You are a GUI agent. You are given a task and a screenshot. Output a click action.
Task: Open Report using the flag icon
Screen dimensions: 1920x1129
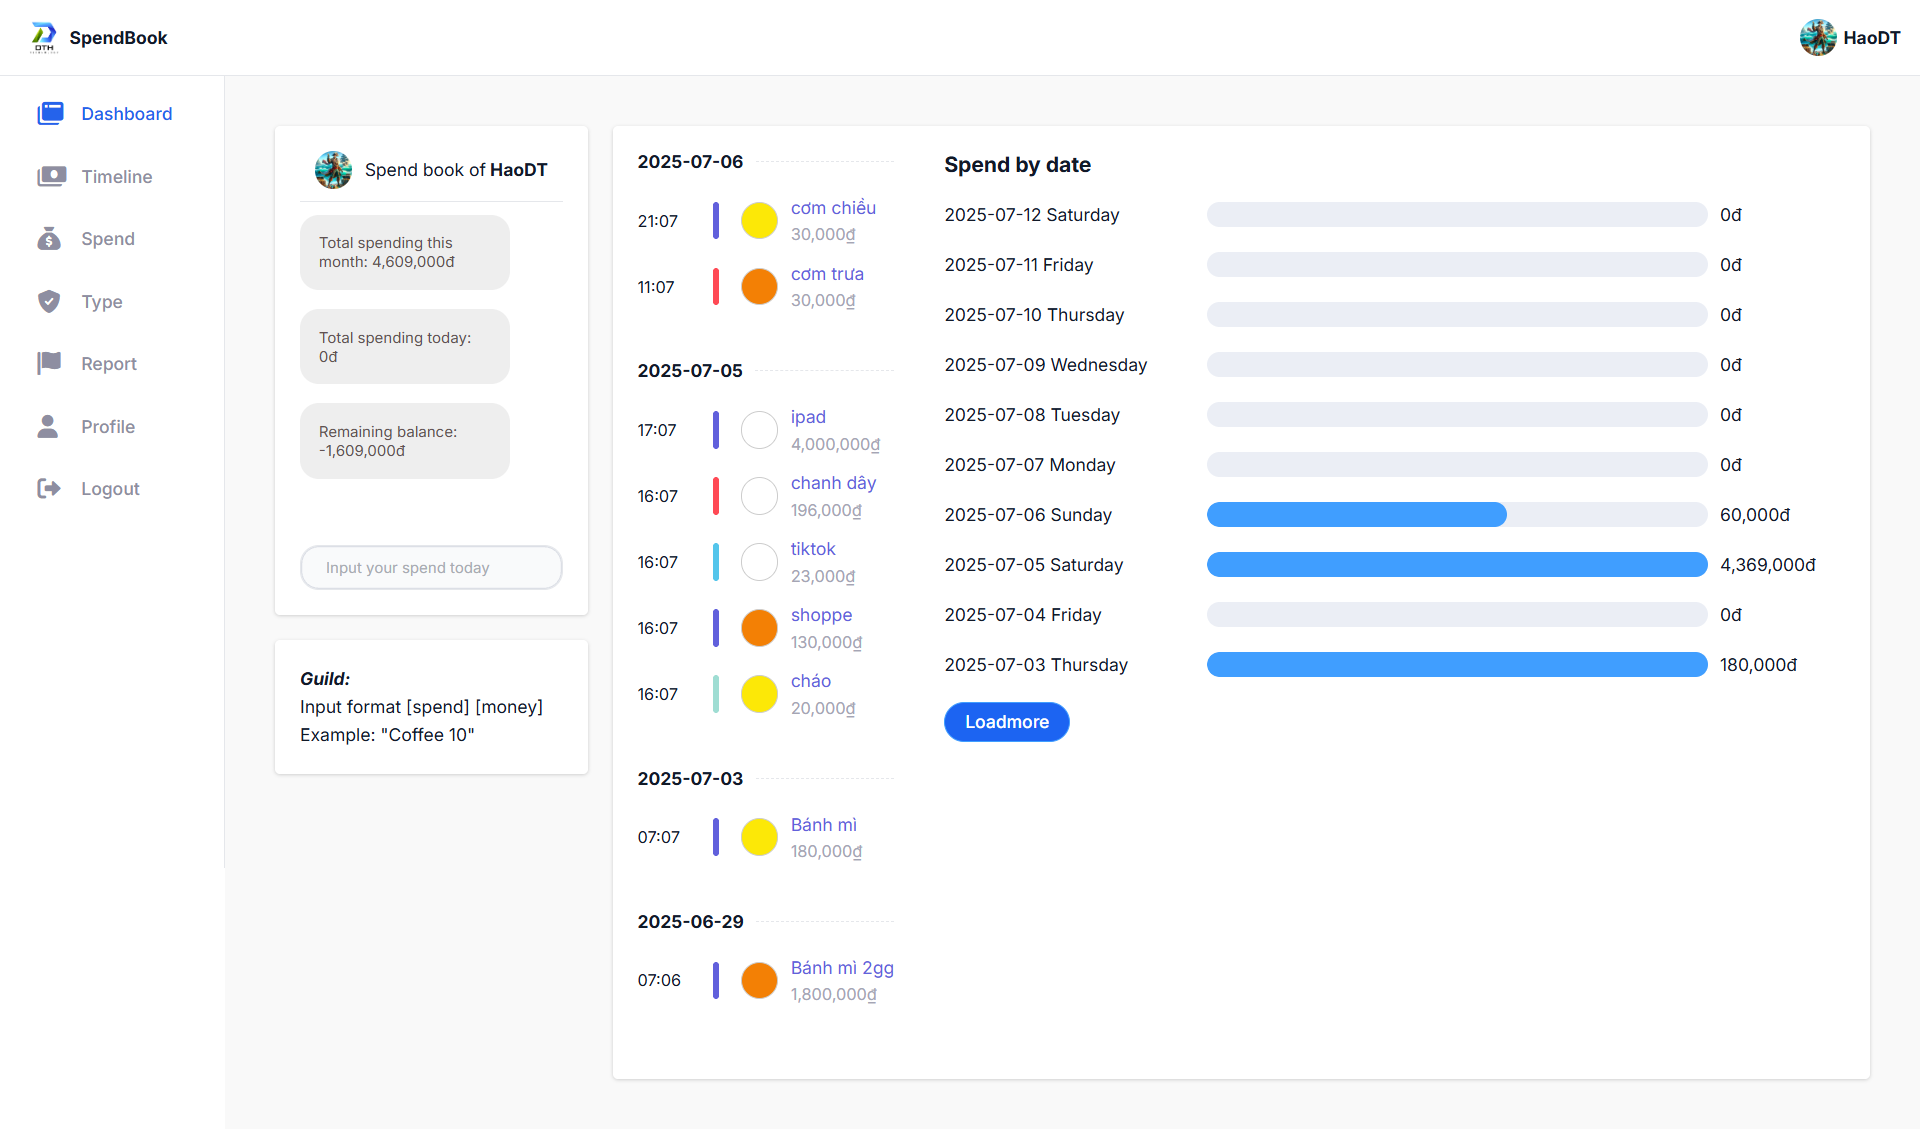click(x=50, y=363)
